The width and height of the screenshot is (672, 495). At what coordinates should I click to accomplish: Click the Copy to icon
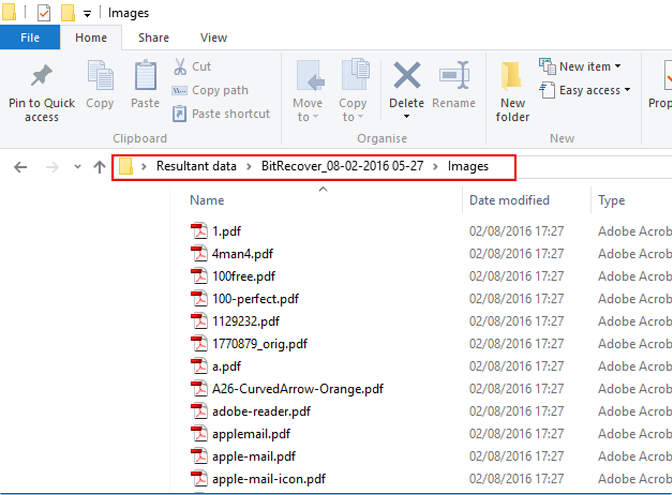[x=355, y=74]
